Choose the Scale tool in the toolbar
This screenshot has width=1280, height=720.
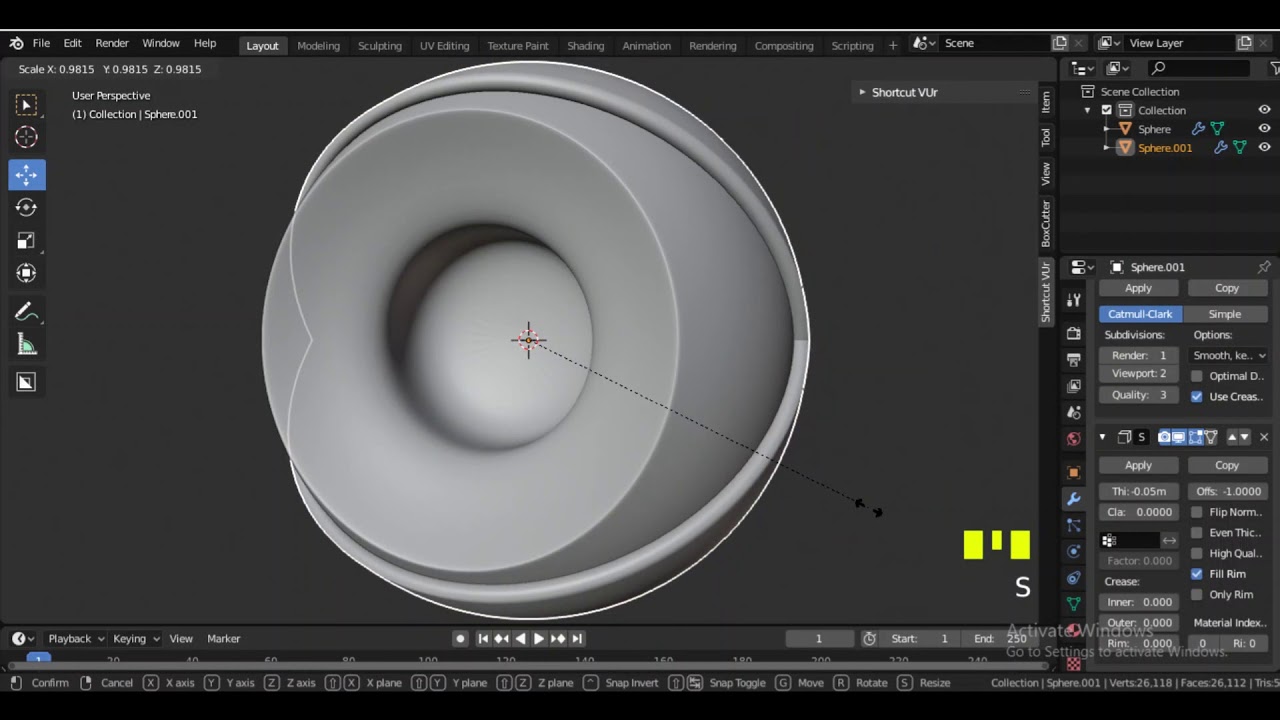[x=26, y=240]
